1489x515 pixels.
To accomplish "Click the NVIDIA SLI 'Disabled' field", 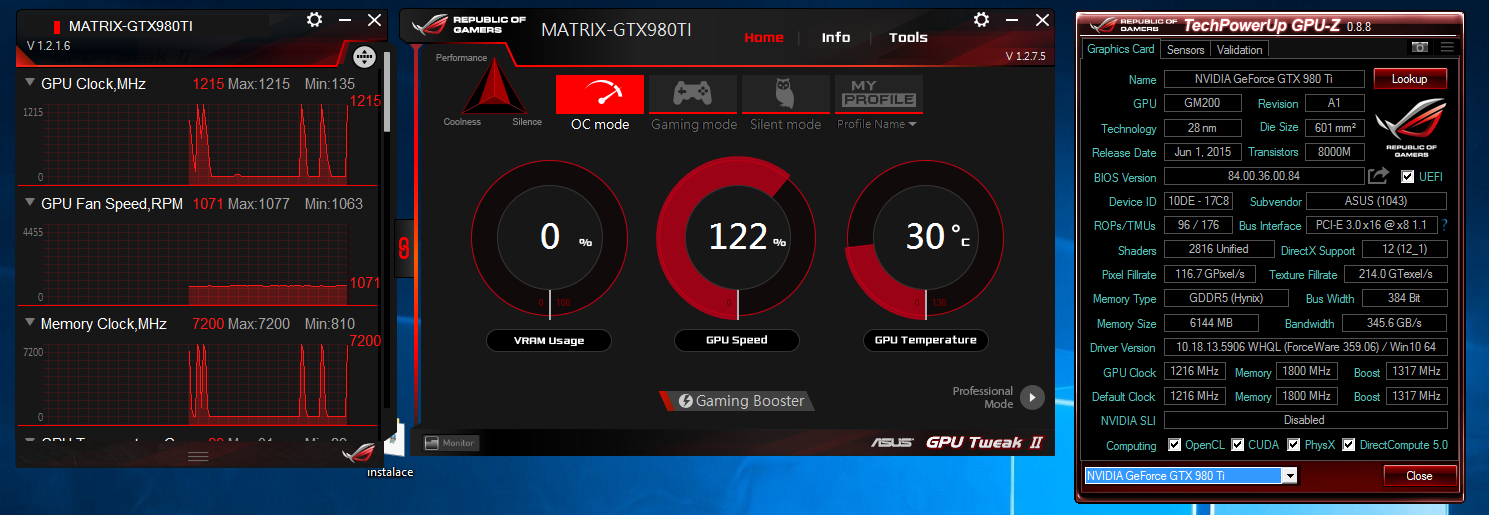I will coord(1305,420).
